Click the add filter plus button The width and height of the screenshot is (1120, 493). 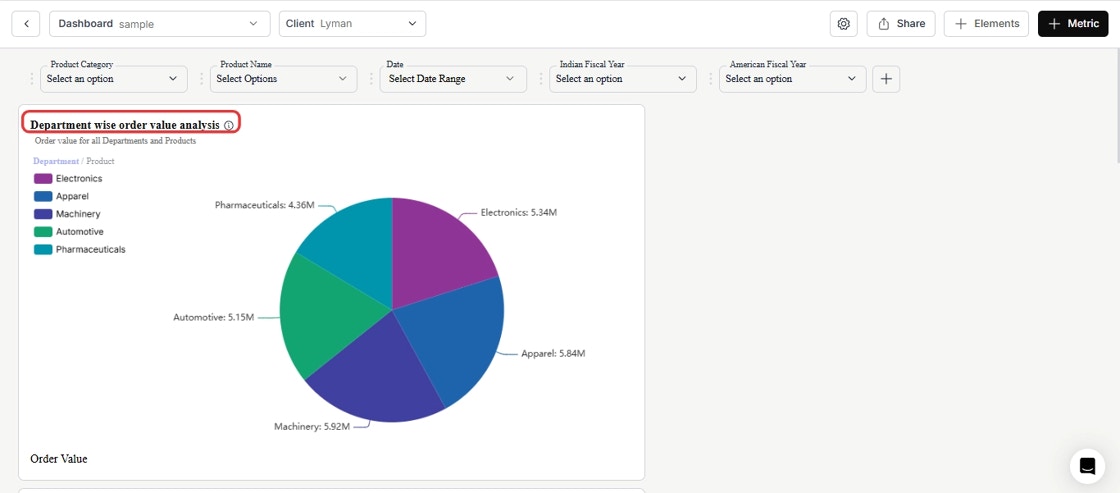[886, 79]
